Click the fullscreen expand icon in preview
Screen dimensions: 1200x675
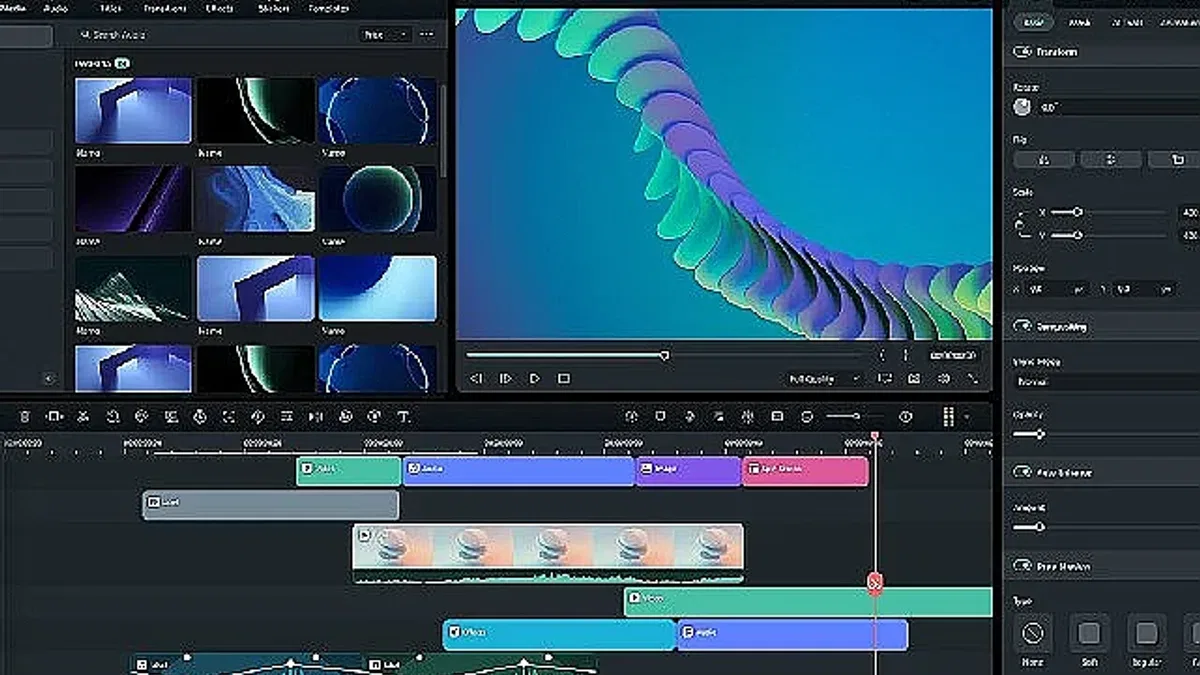click(x=972, y=378)
